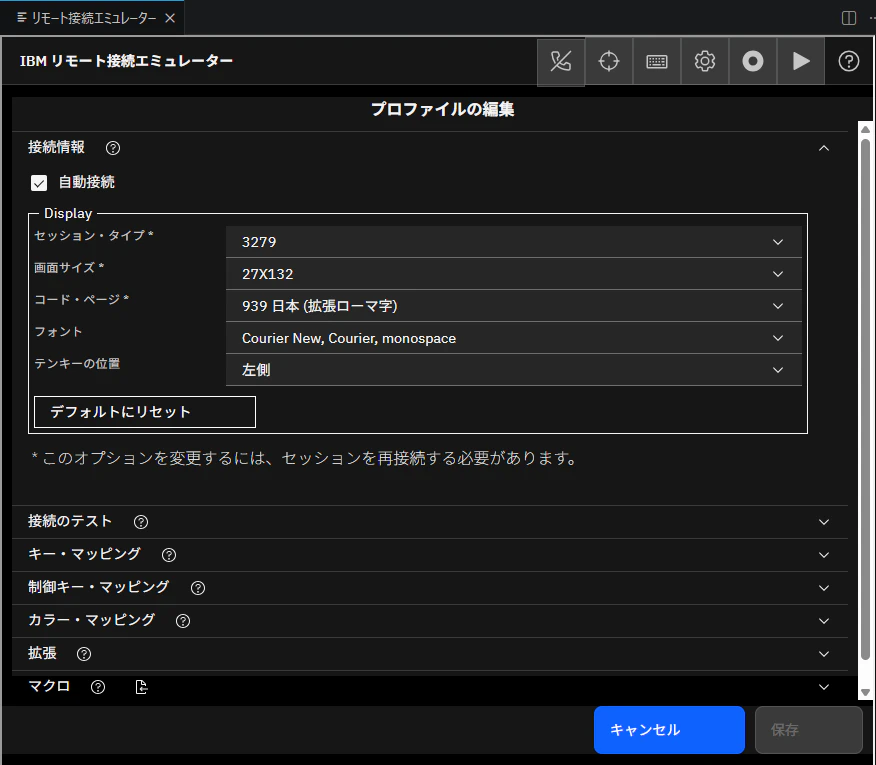Click the split editor icon at top right
This screenshot has height=765, width=876.
pyautogui.click(x=849, y=18)
